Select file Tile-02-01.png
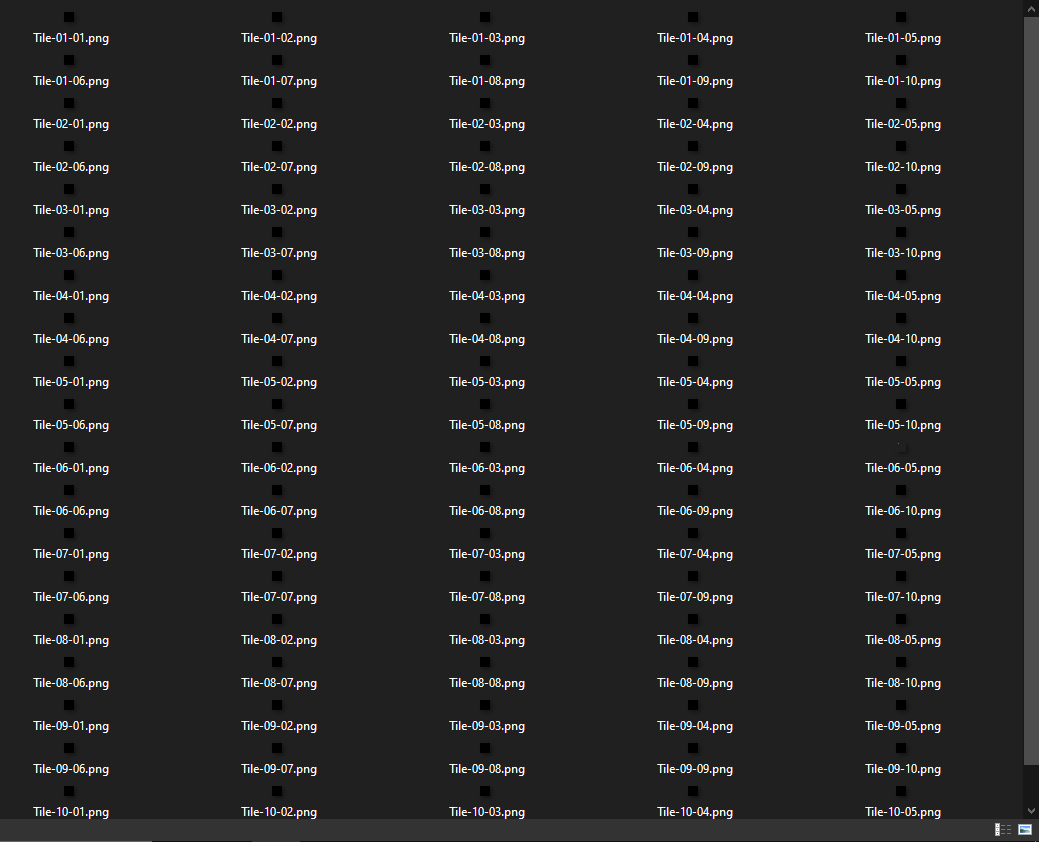 71,125
